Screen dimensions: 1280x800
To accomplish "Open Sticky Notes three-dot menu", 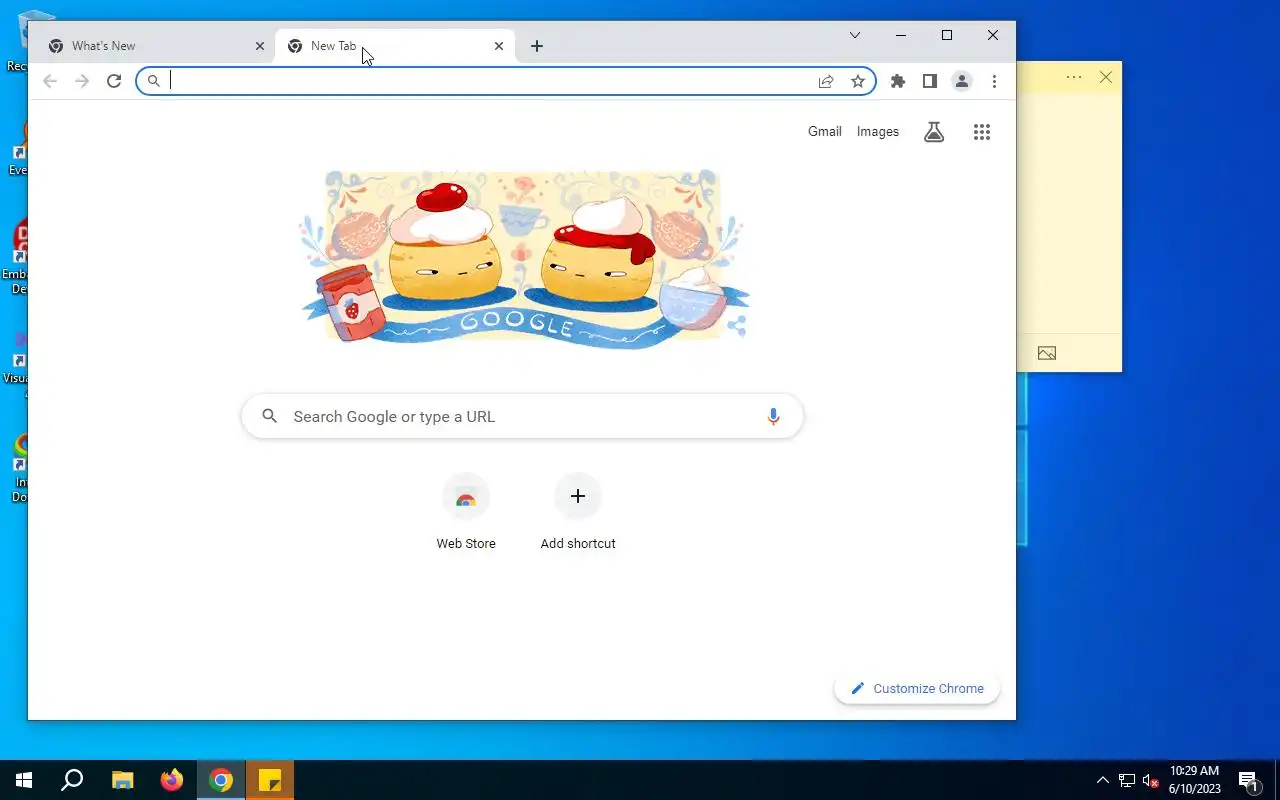I will pyautogui.click(x=1074, y=77).
